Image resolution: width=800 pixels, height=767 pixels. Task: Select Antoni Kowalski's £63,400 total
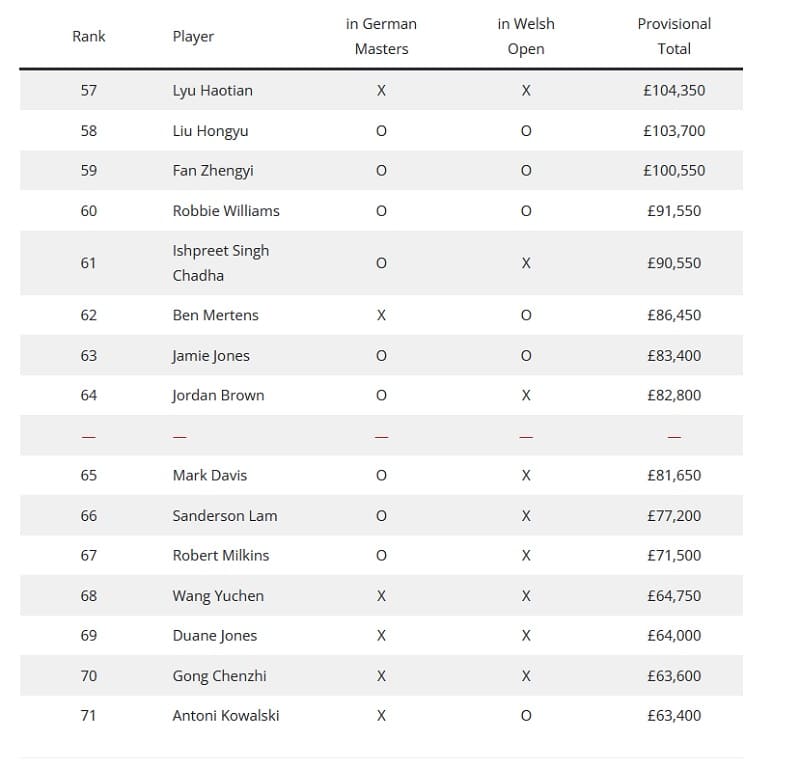click(674, 715)
